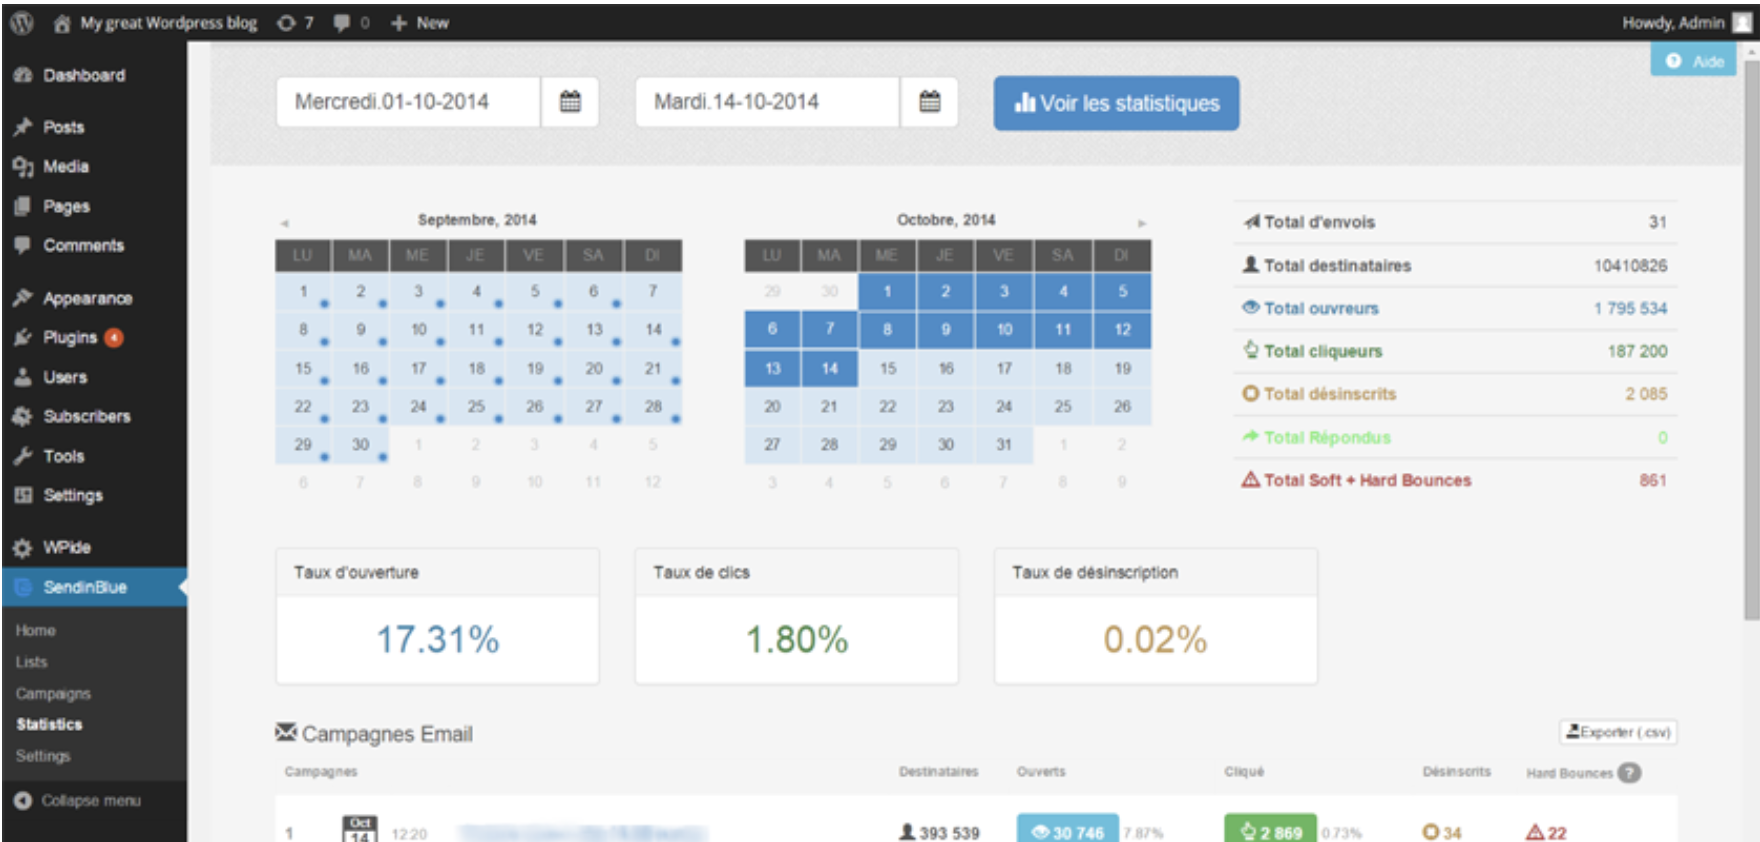Click the Aide help button
This screenshot has width=1760, height=842.
pyautogui.click(x=1695, y=62)
